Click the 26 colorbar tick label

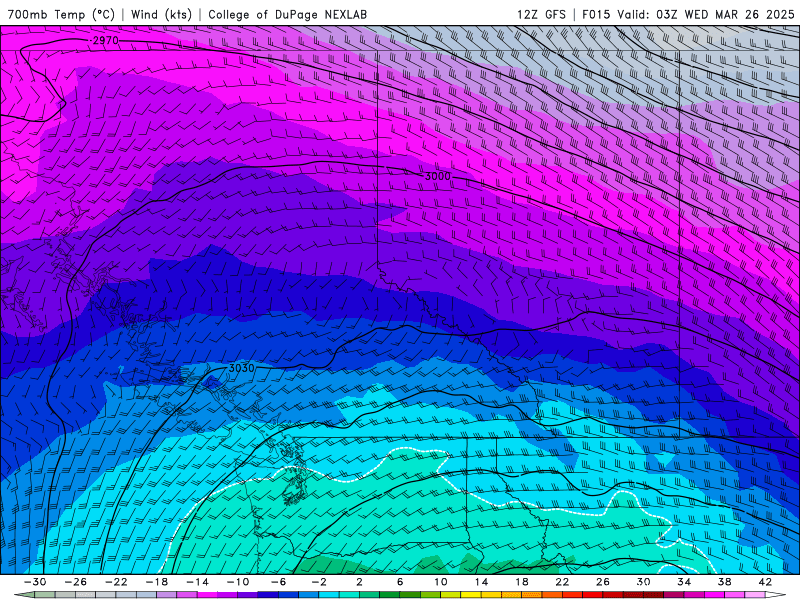603,582
